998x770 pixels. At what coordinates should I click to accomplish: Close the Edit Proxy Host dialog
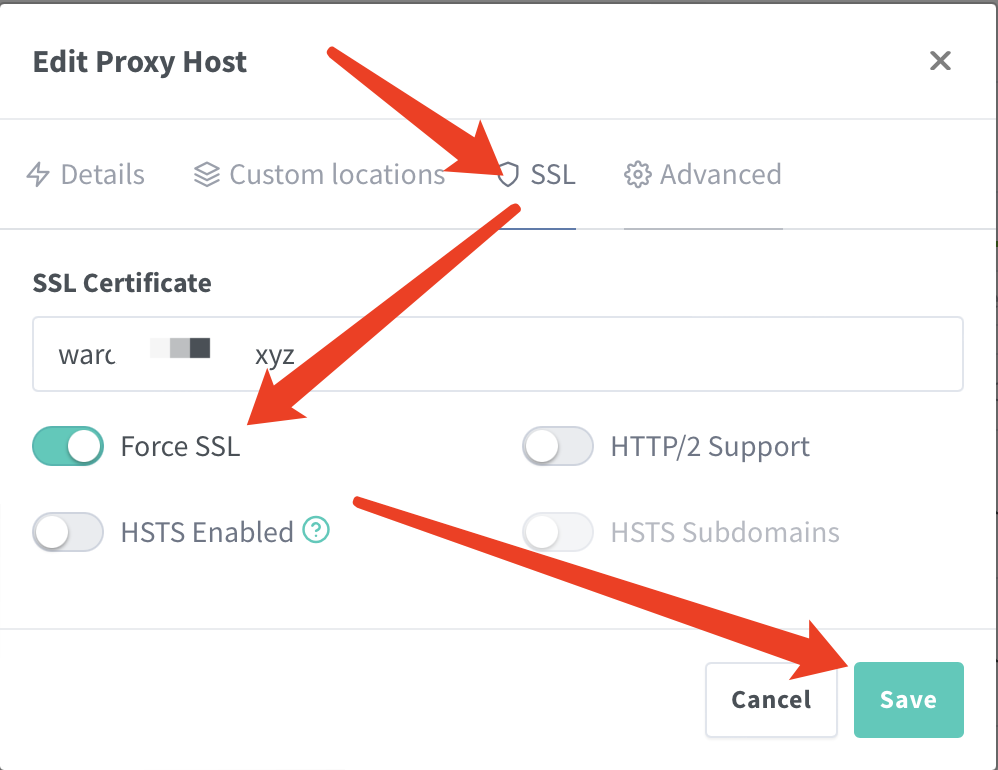pyautogui.click(x=940, y=61)
